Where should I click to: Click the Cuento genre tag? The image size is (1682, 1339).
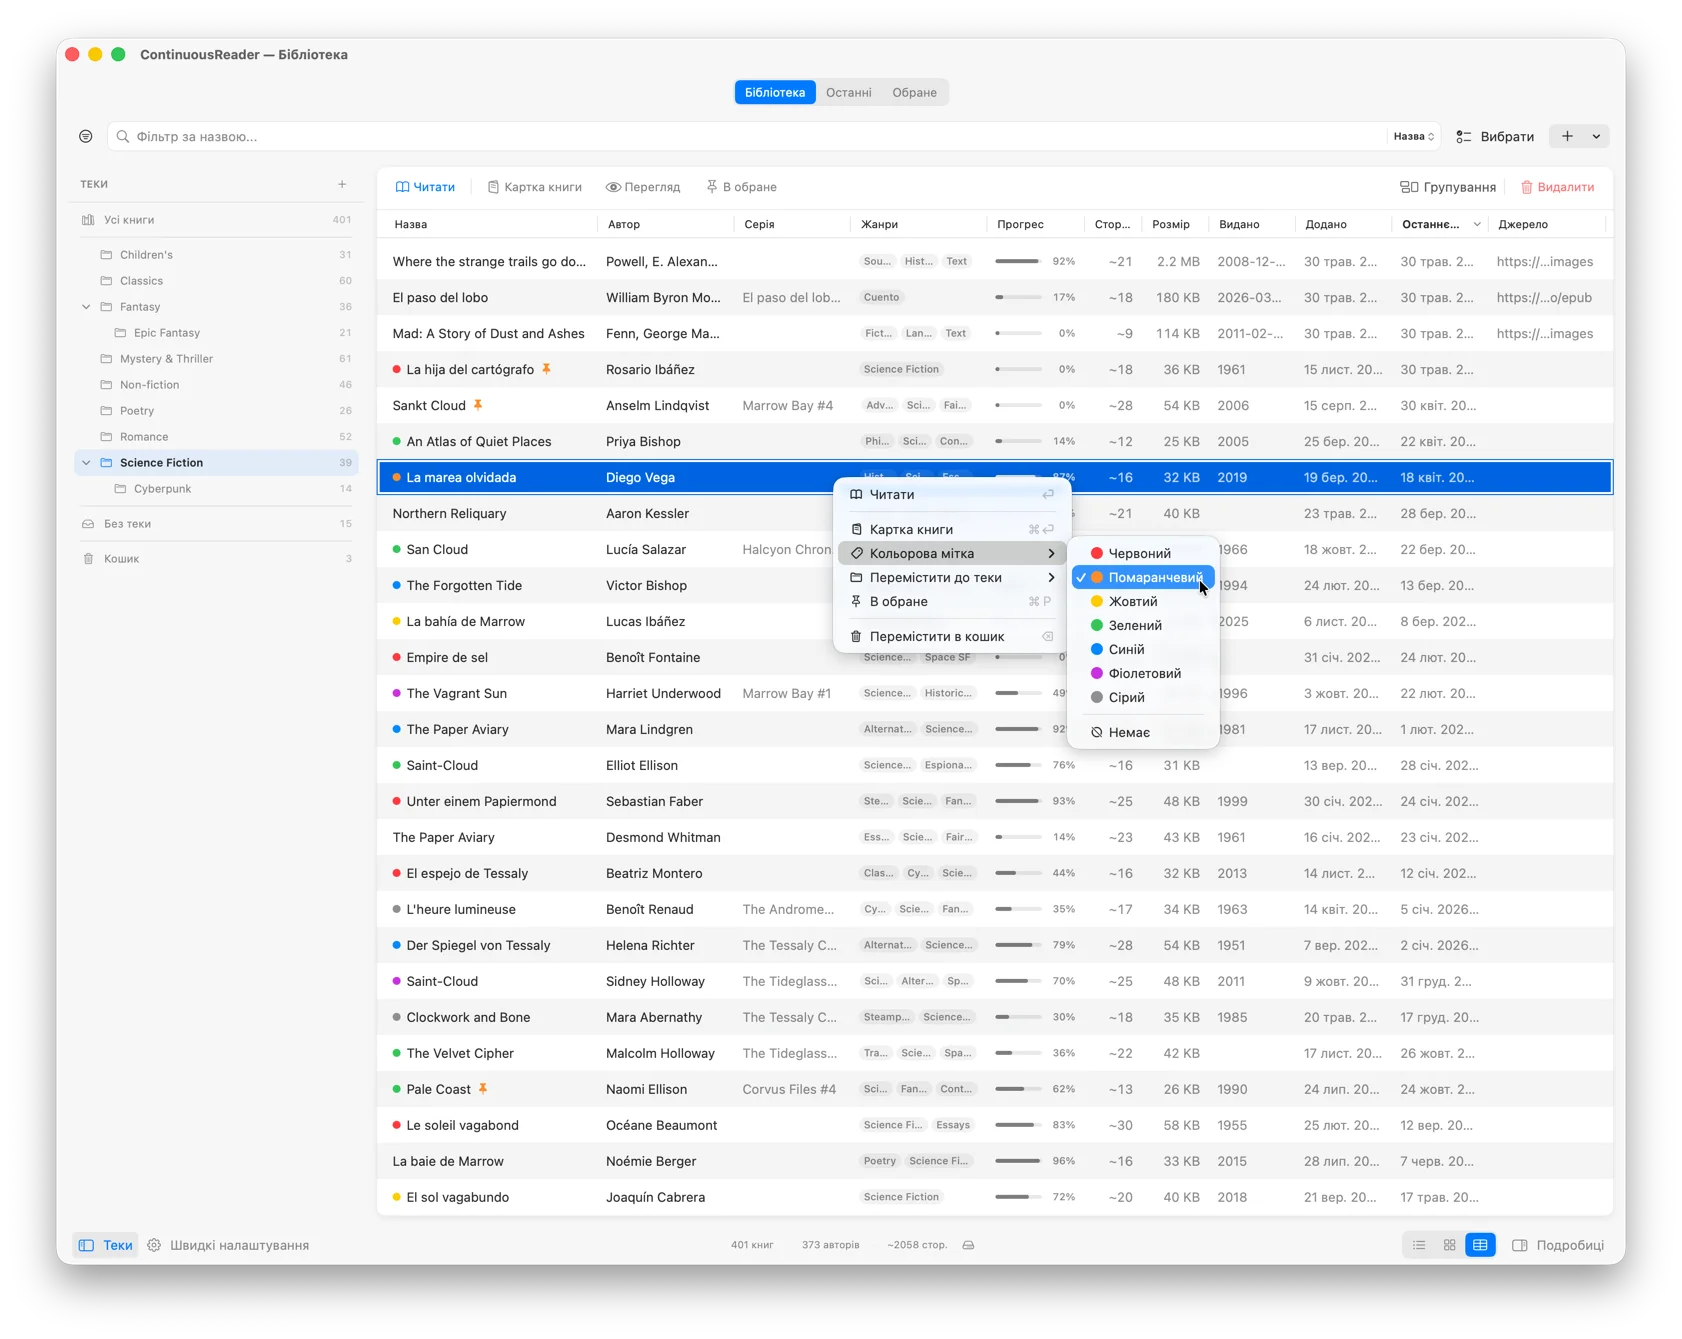click(881, 297)
